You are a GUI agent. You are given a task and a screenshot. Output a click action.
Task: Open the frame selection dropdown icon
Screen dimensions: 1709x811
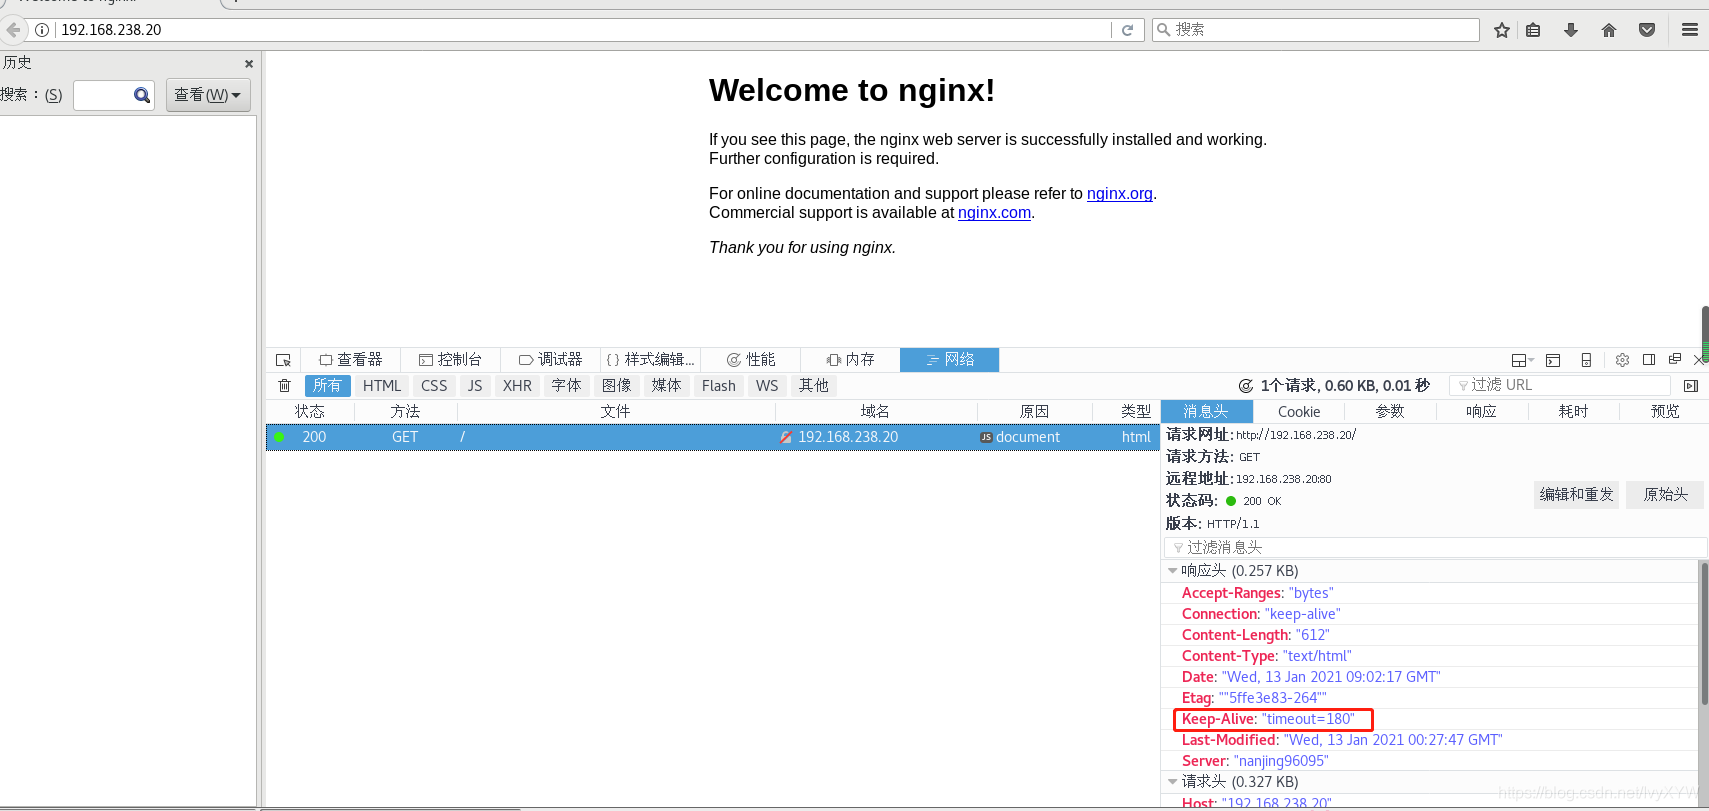coord(1522,360)
